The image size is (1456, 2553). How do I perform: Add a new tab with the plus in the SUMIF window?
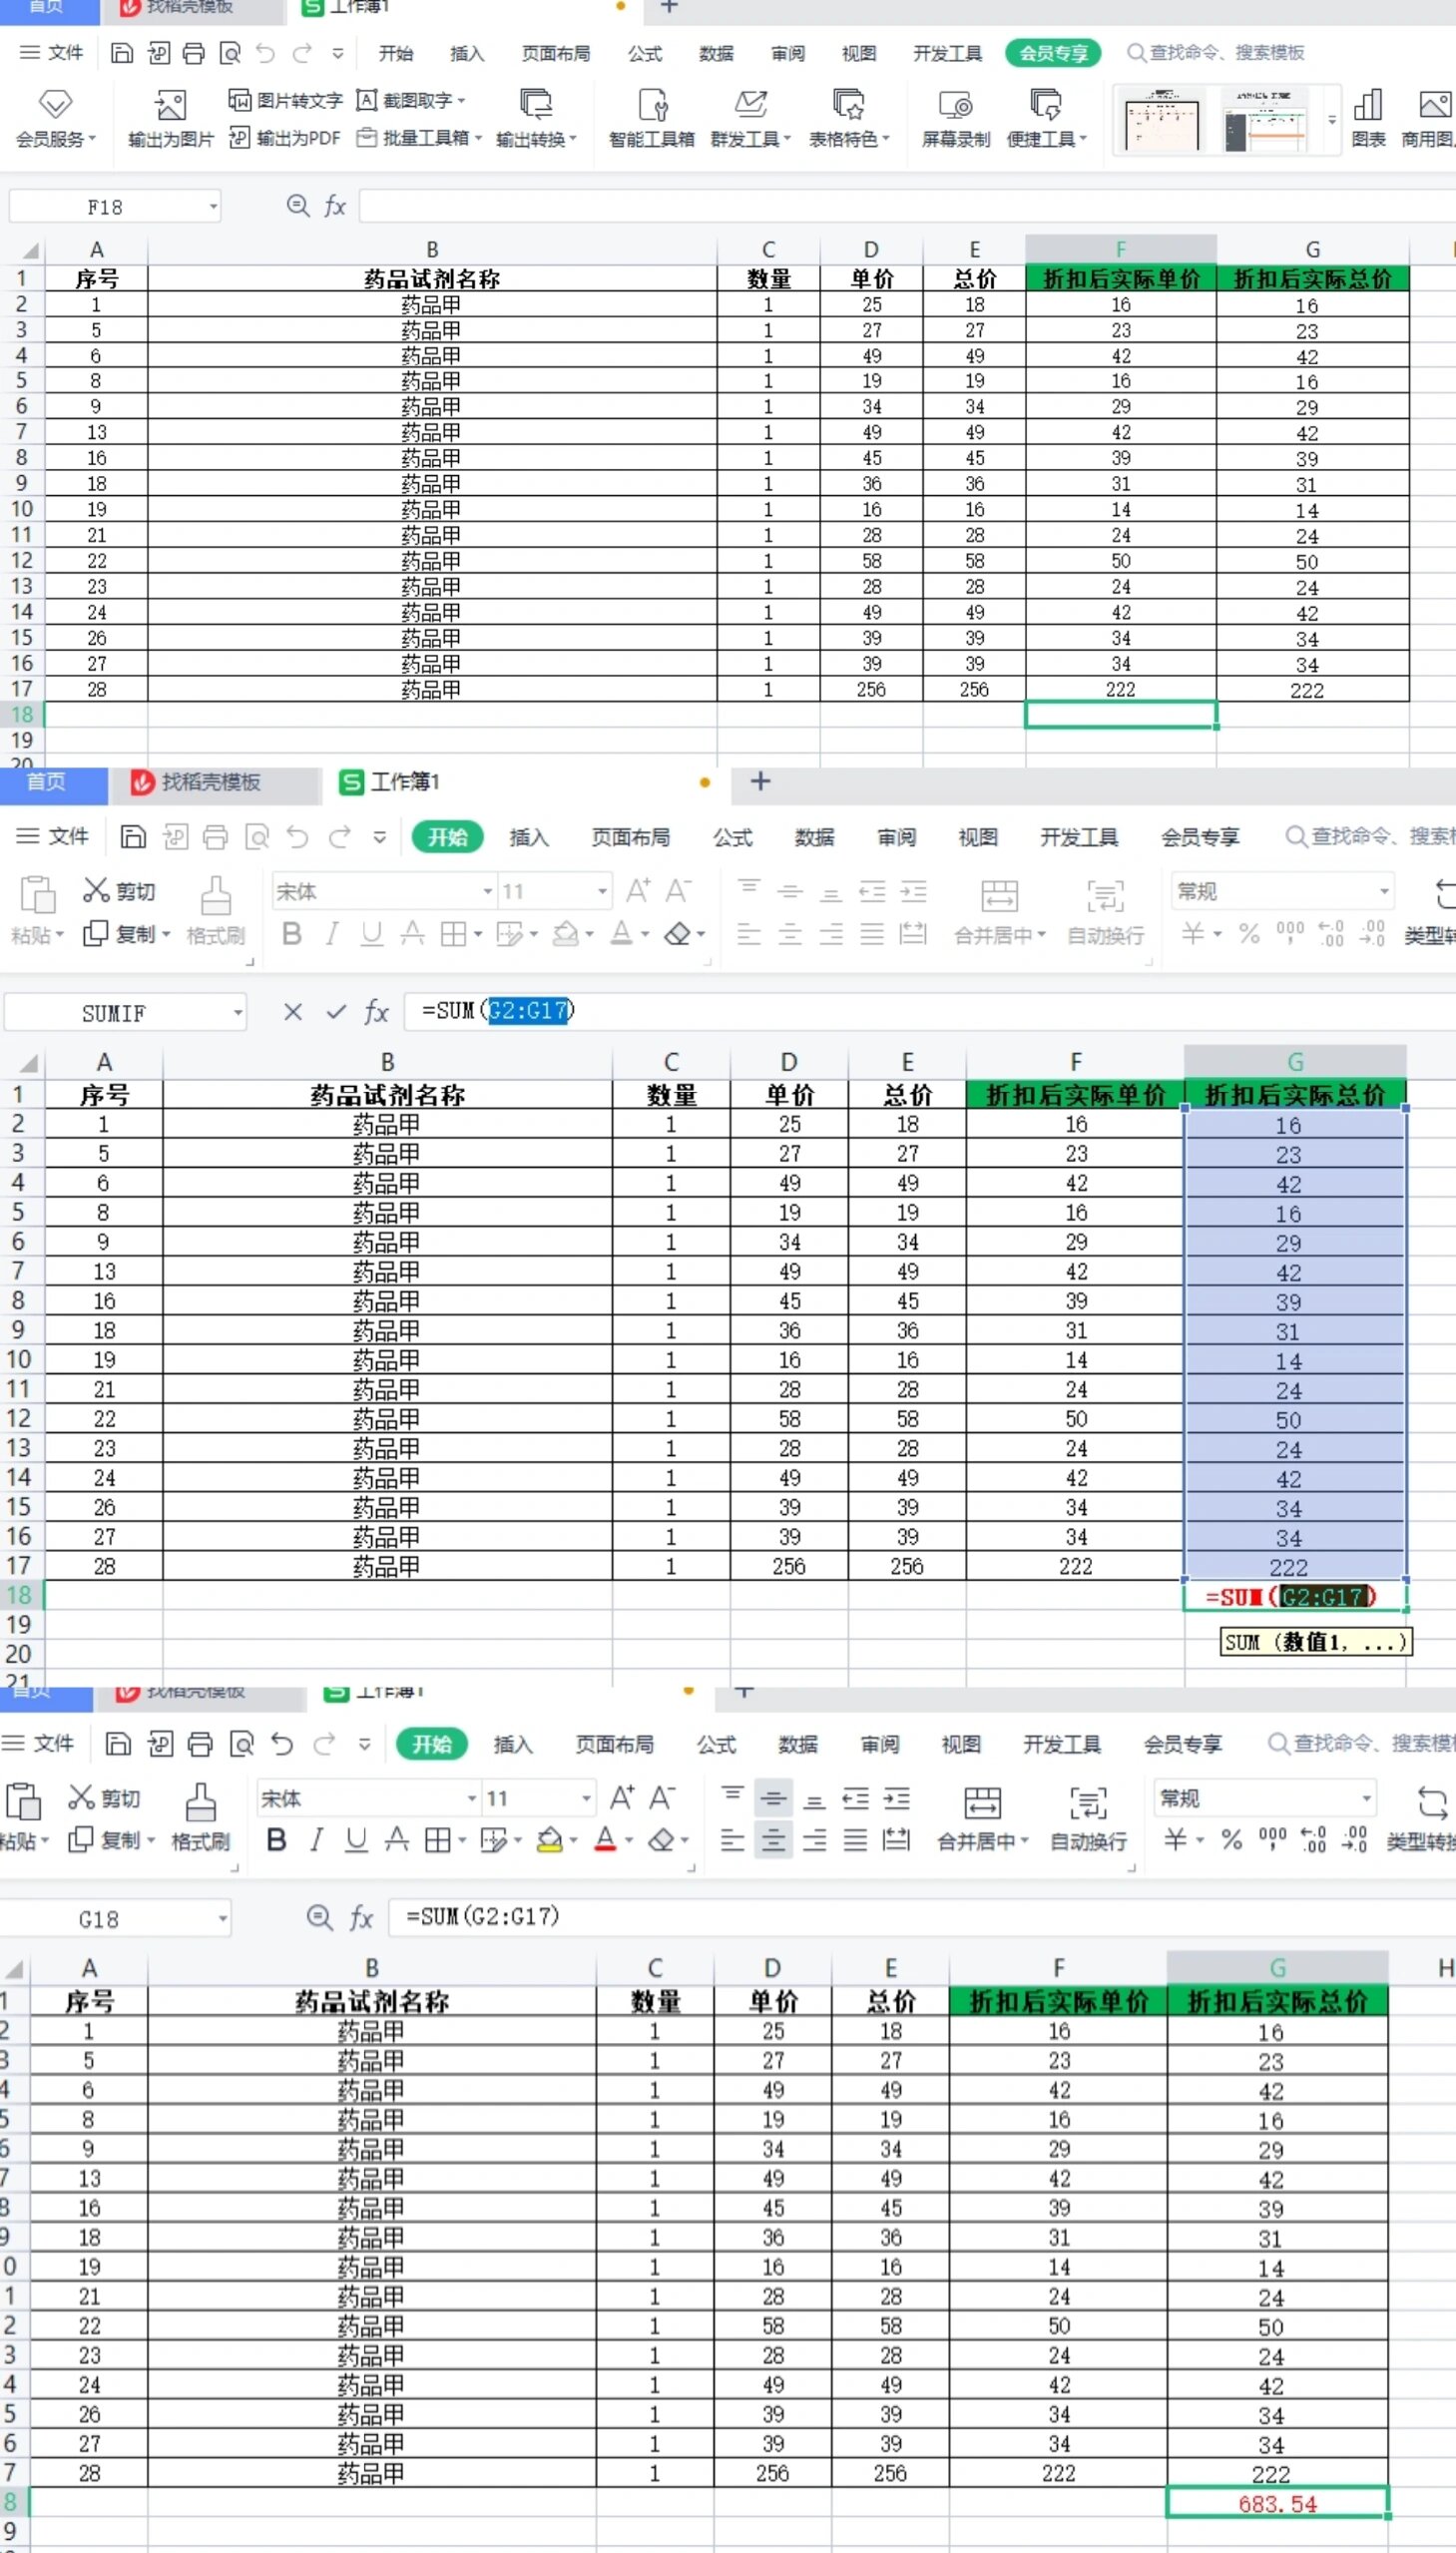pyautogui.click(x=760, y=782)
